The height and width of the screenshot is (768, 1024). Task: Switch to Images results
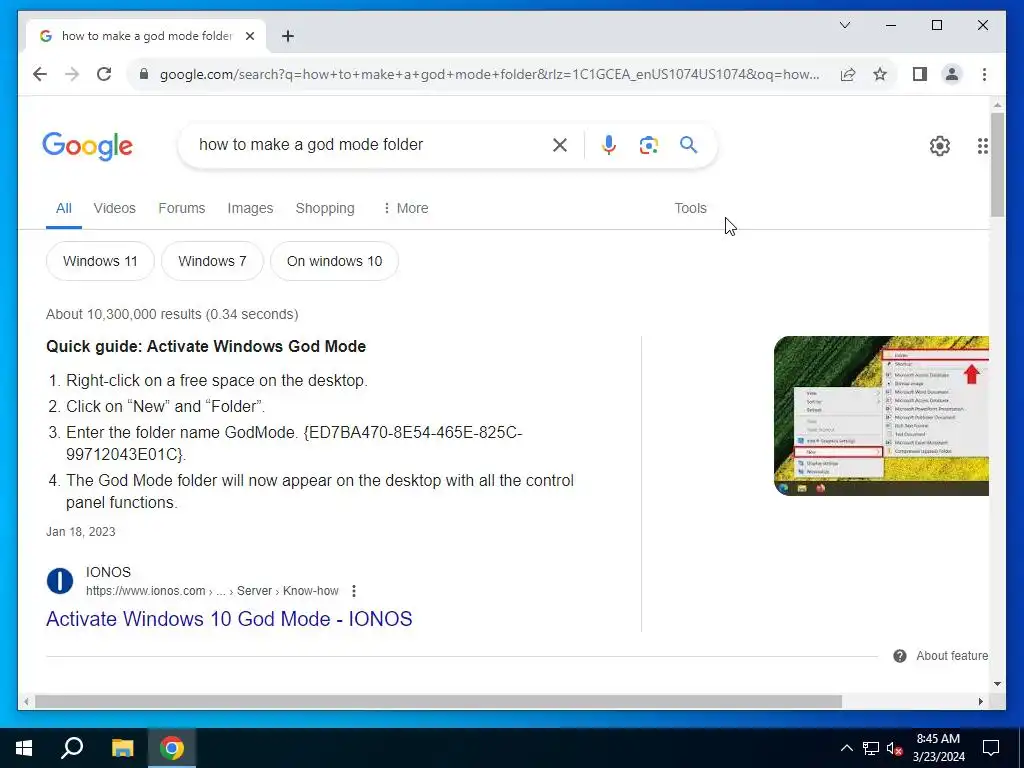(x=250, y=208)
